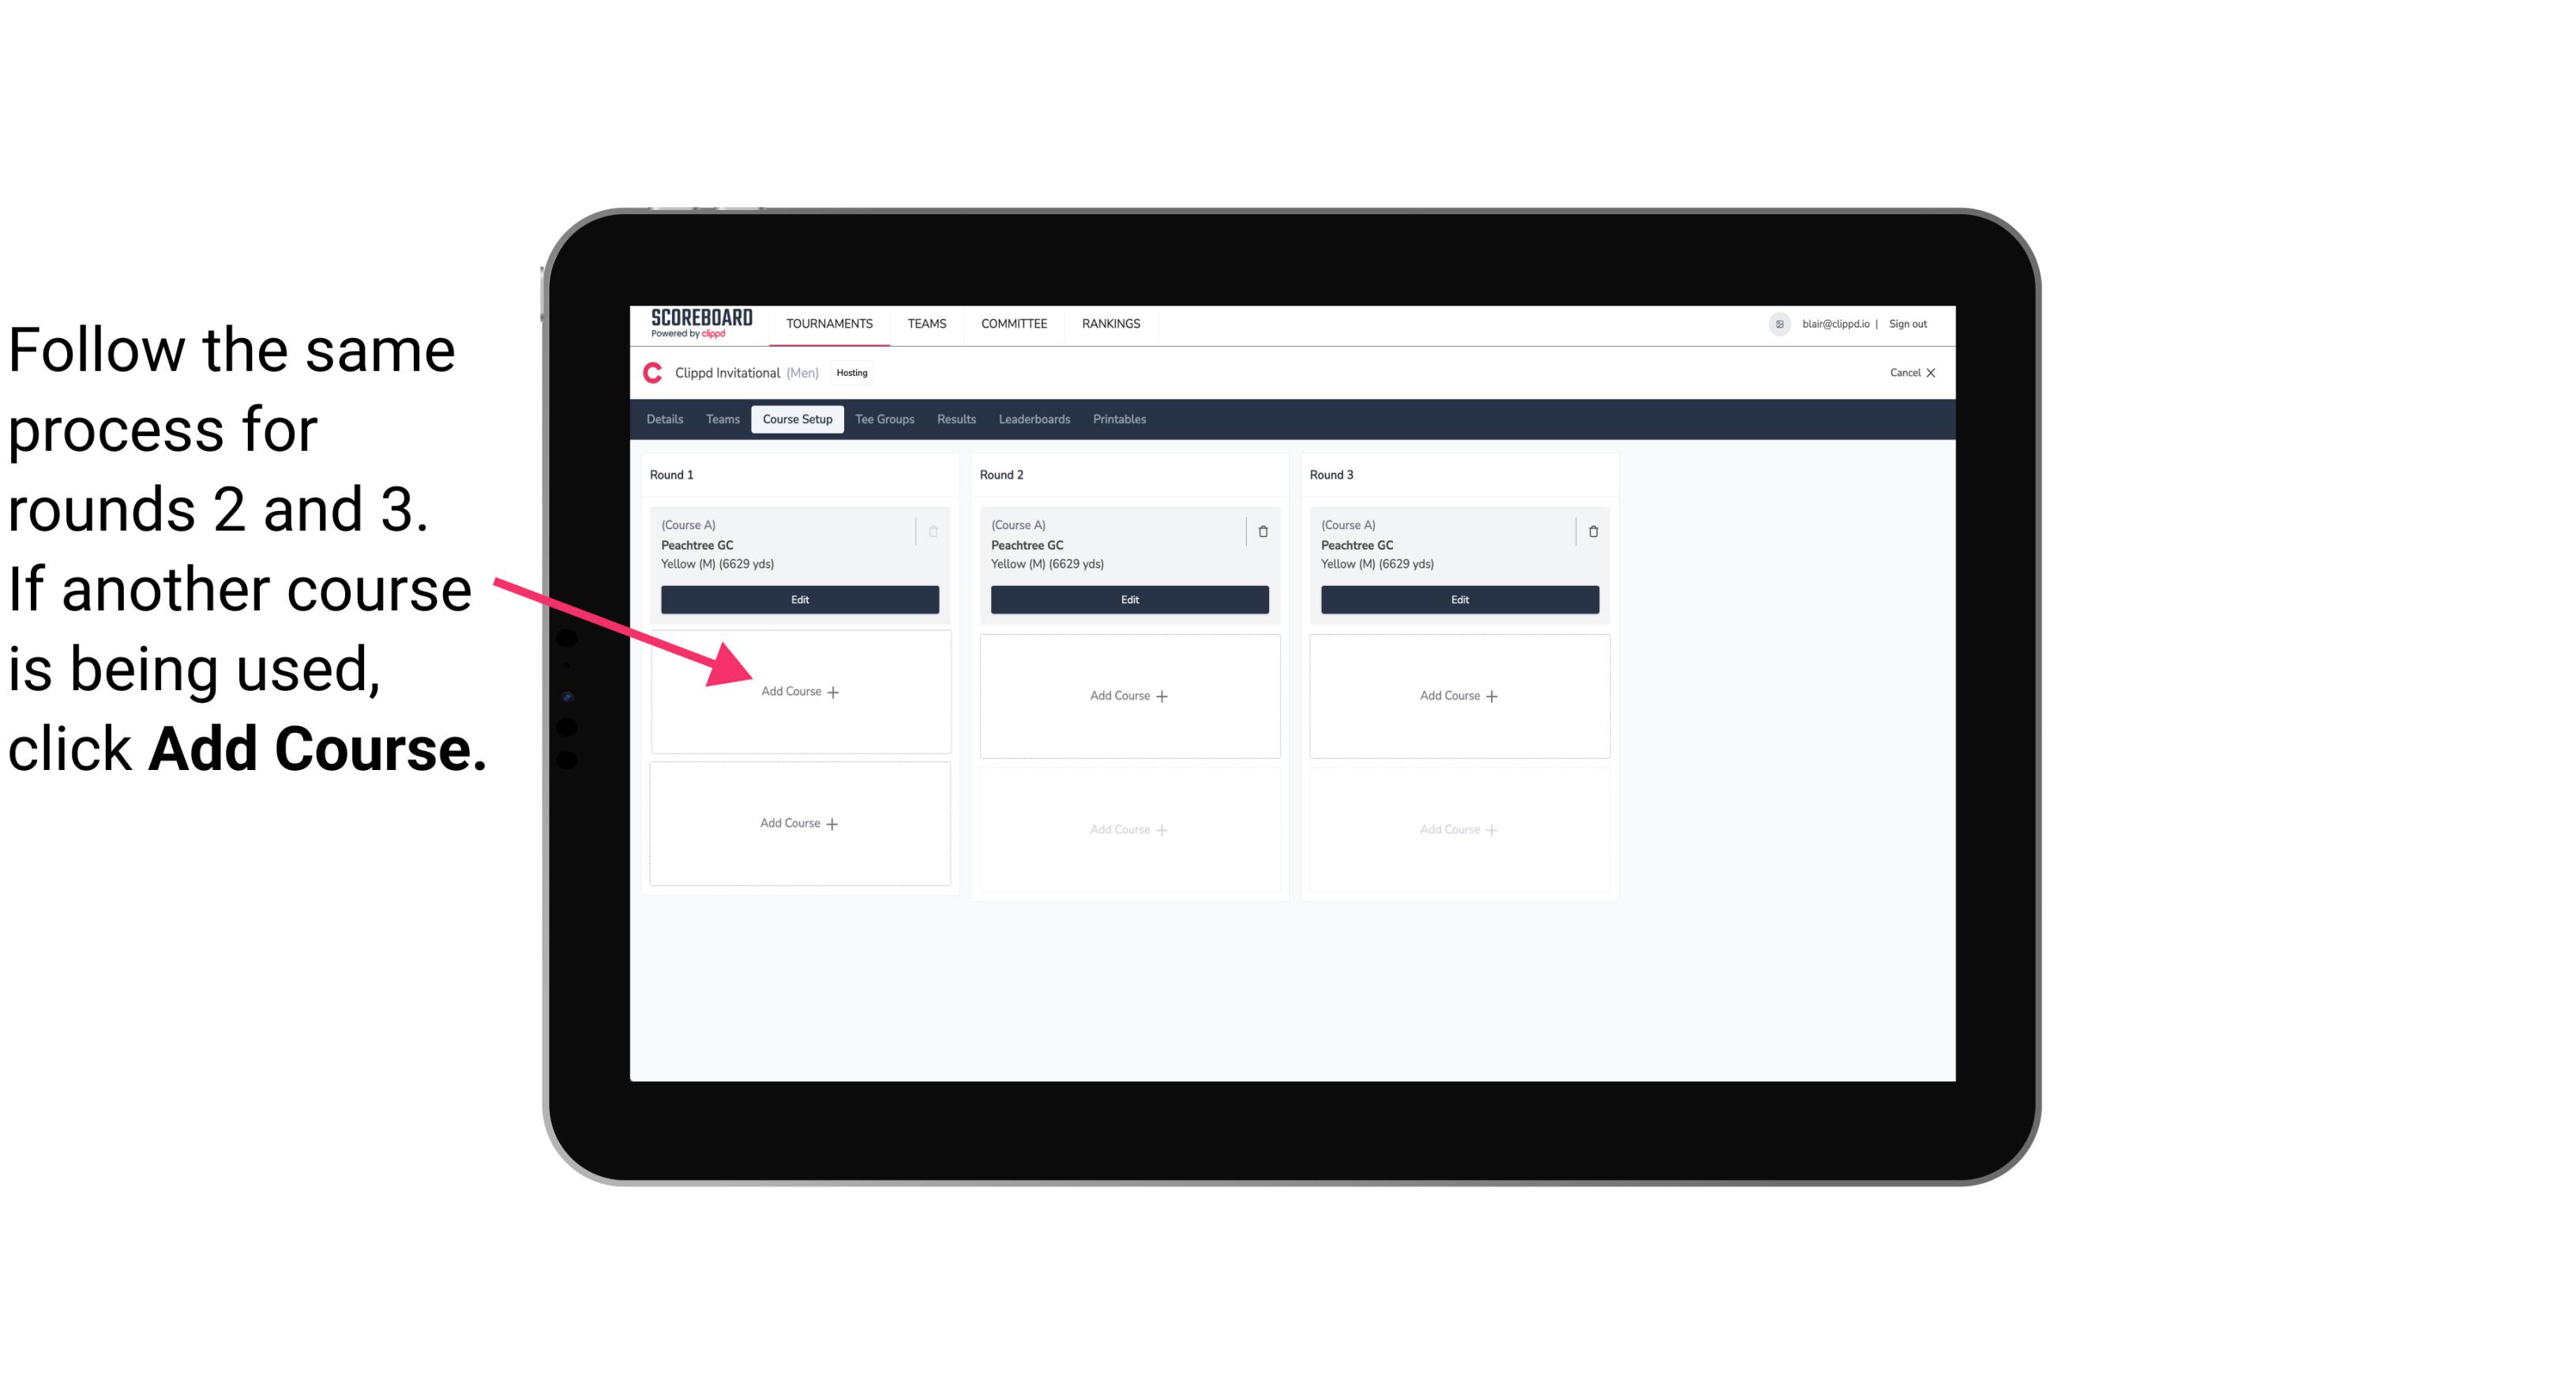Click the delete icon for Round 1 course
The height and width of the screenshot is (1386, 2576).
938,531
